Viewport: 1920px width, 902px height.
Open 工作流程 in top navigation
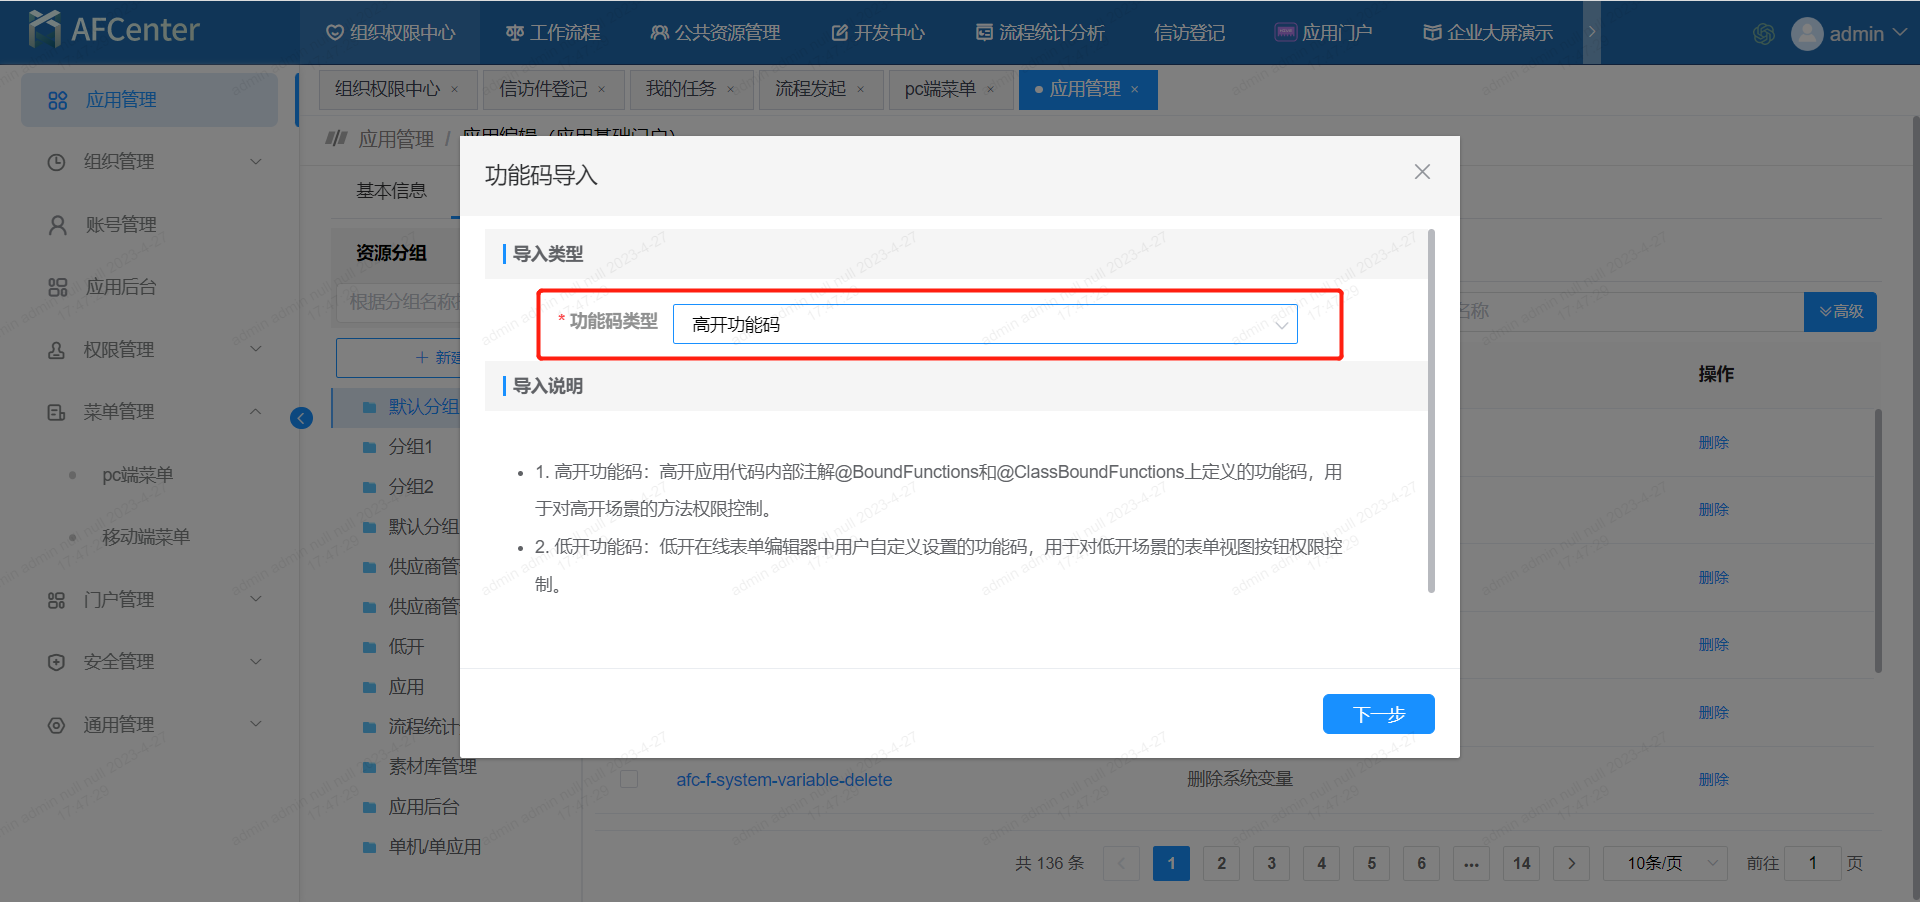[553, 33]
